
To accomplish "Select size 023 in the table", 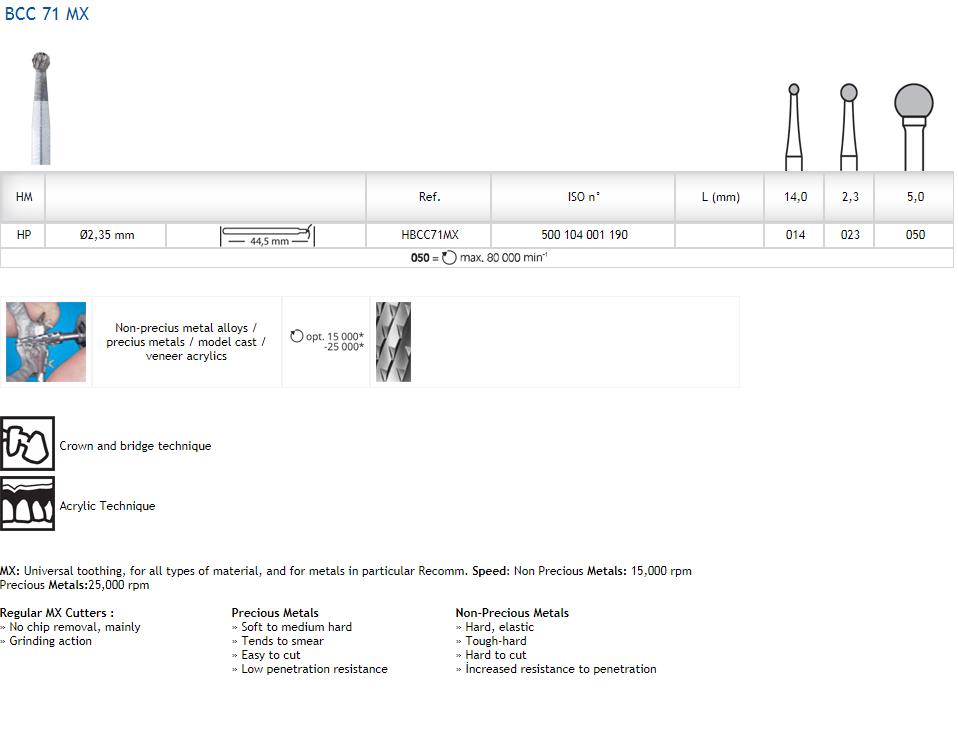I will (849, 235).
